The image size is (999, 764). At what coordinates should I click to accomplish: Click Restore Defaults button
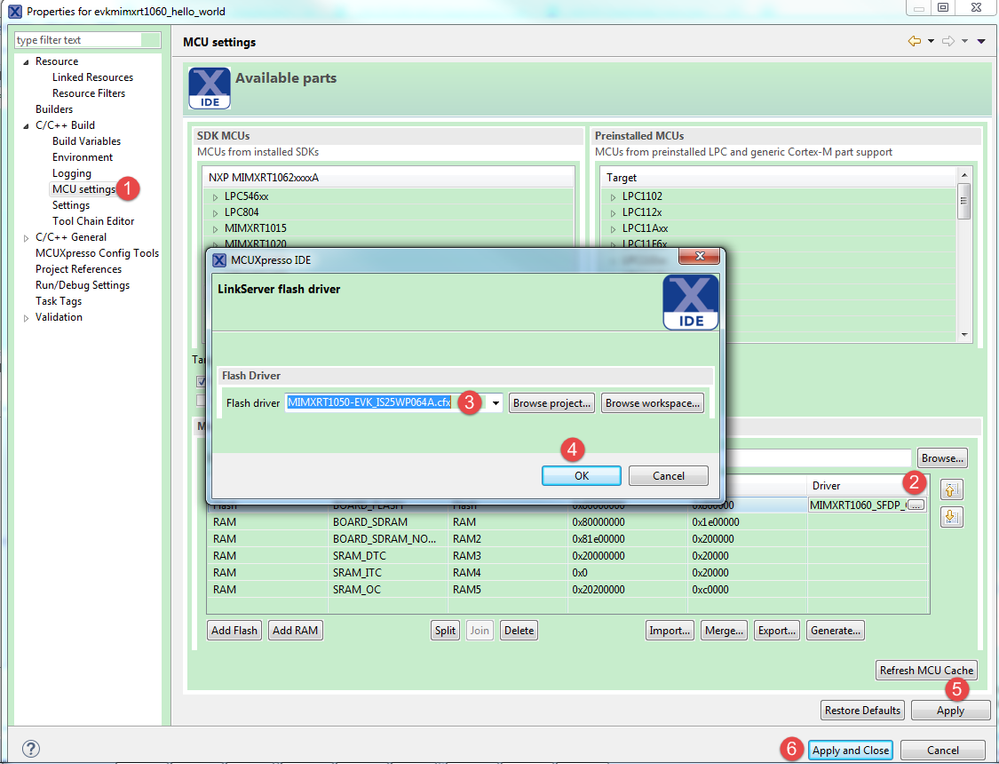point(863,710)
